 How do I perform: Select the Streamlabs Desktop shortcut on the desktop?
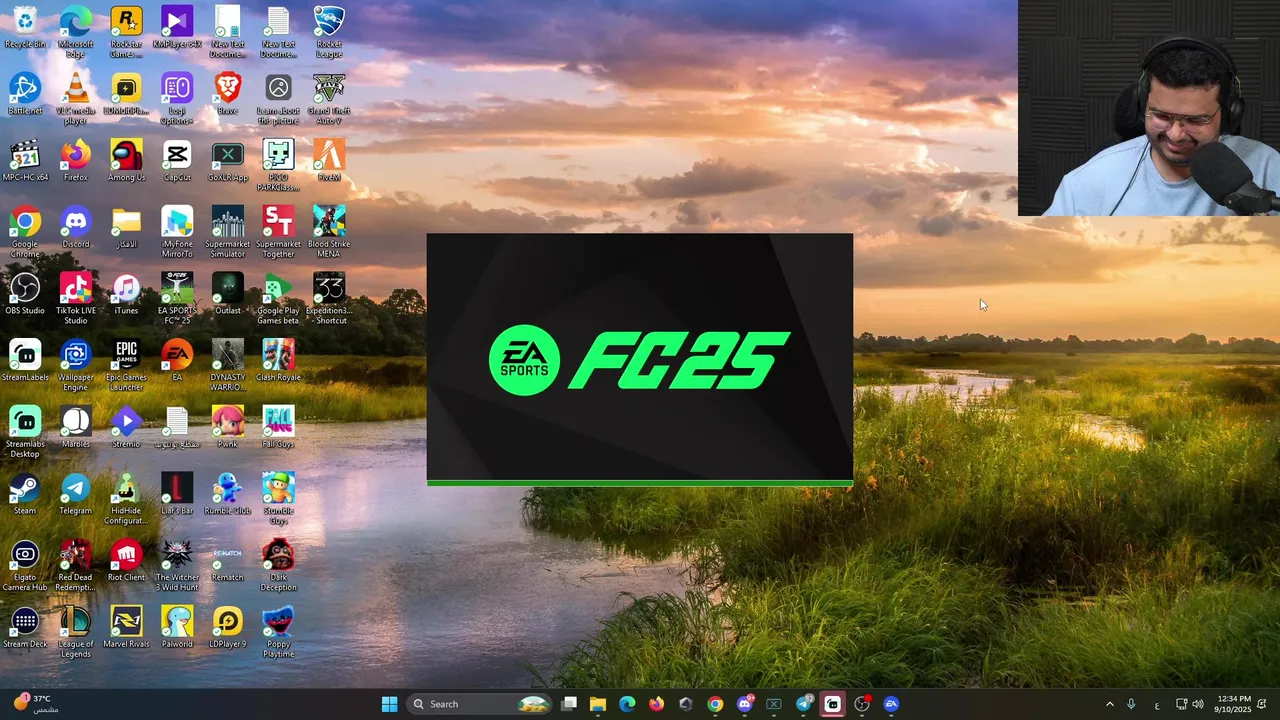click(25, 432)
